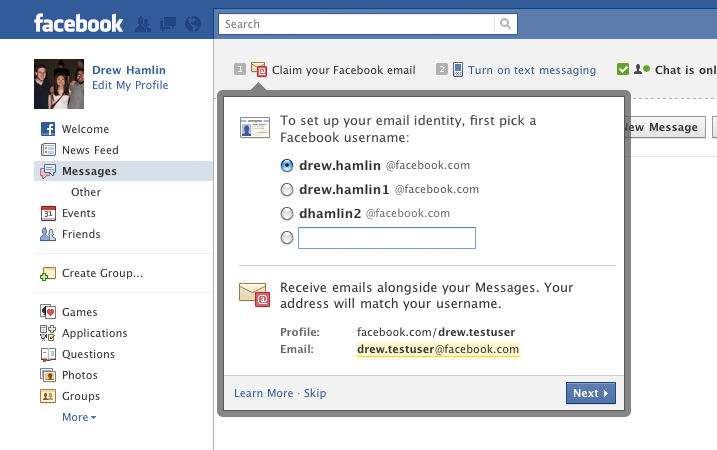Click the facebook.com/drew.testuser profile URL
Screen dimensions: 717x450
[436, 332]
